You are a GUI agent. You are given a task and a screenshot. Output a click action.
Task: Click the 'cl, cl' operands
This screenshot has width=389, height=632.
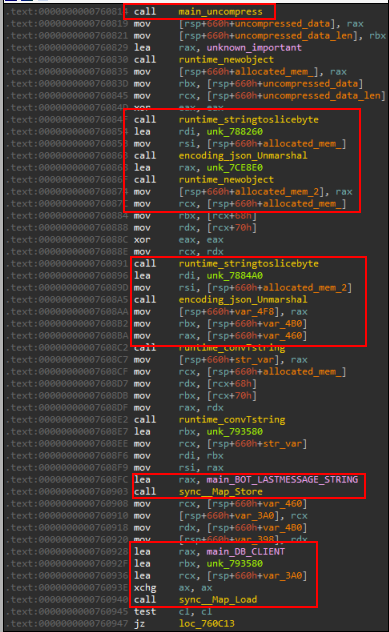(x=195, y=611)
